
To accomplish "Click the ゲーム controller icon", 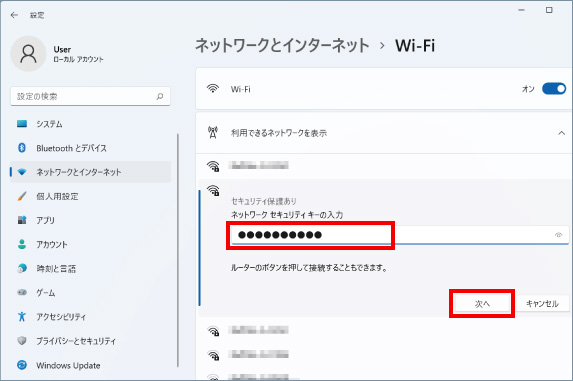I will tap(22, 293).
